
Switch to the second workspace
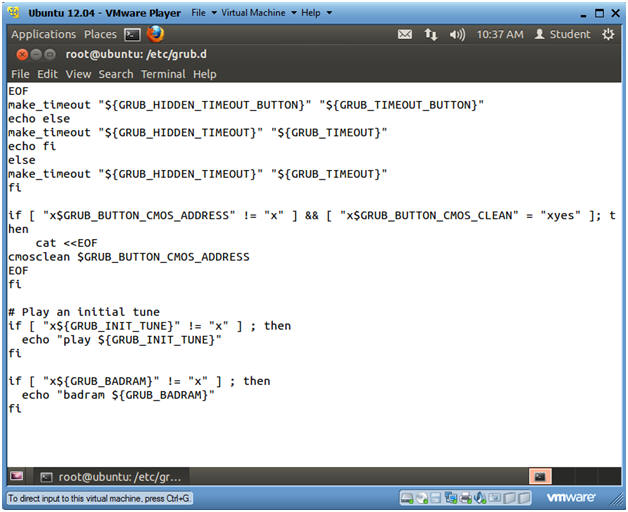pyautogui.click(x=563, y=476)
